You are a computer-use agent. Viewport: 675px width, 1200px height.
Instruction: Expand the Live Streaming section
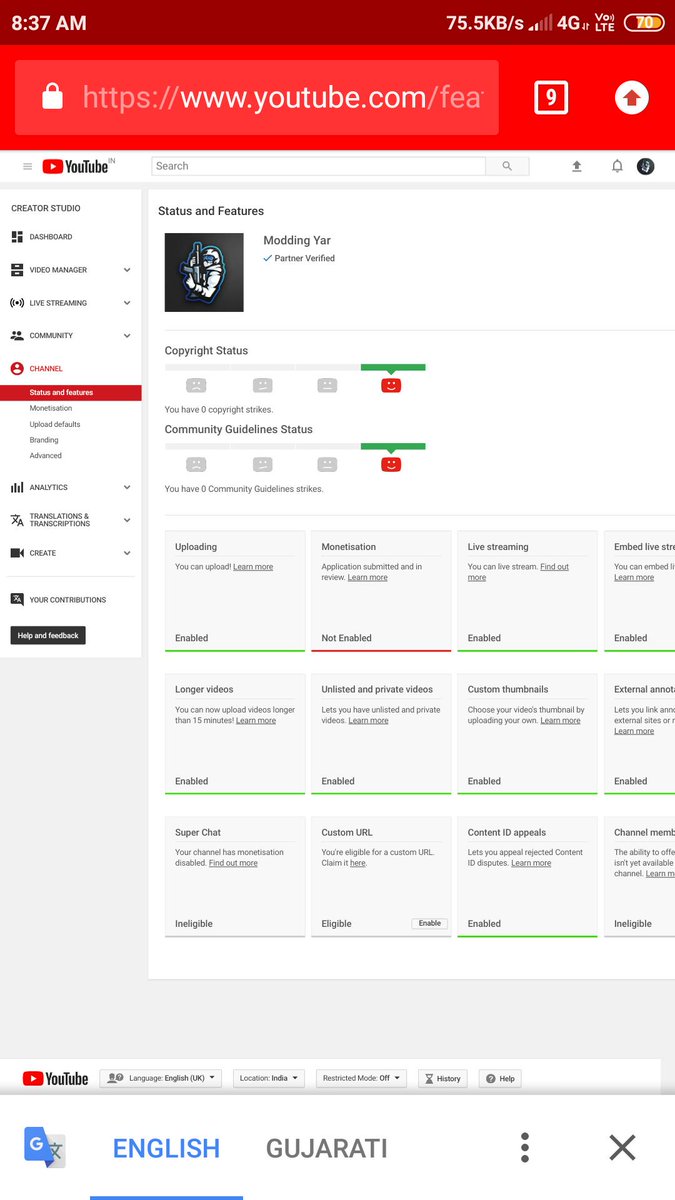127,303
